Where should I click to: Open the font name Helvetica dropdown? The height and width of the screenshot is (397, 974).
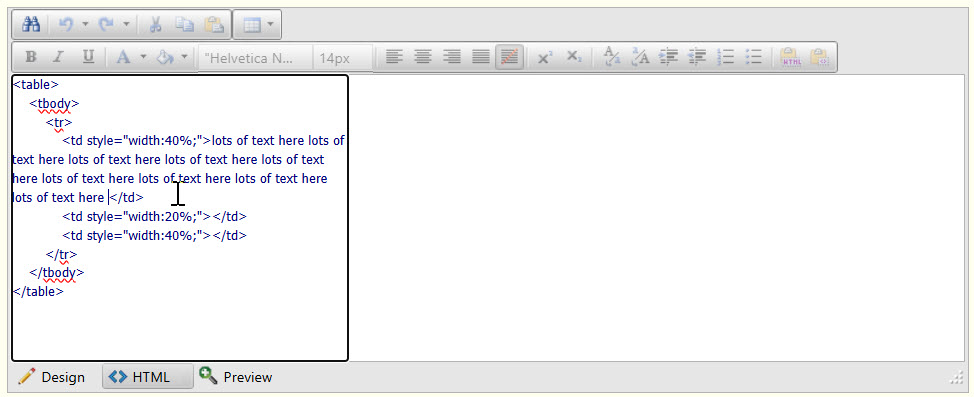coord(255,58)
